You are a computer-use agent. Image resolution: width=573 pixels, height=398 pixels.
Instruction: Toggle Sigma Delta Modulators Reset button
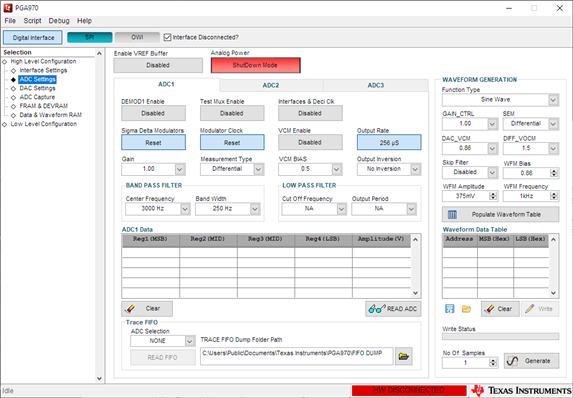click(153, 143)
